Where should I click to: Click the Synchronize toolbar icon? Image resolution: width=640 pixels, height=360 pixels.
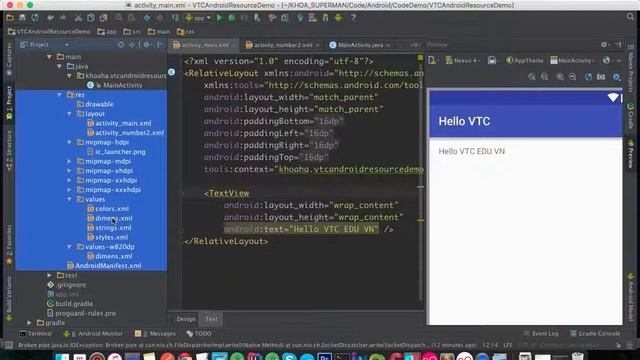click(x=35, y=18)
